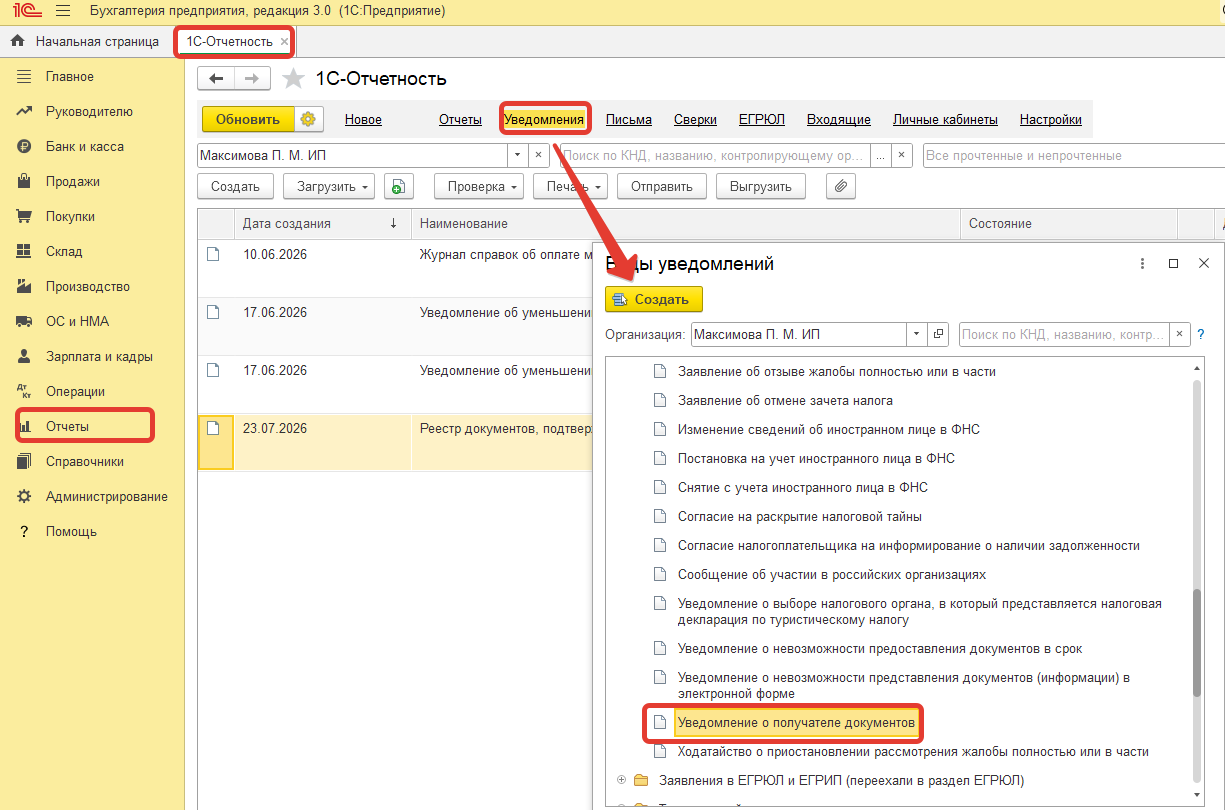Click the green document icon after Загрузить
This screenshot has width=1225, height=810.
[x=399, y=187]
